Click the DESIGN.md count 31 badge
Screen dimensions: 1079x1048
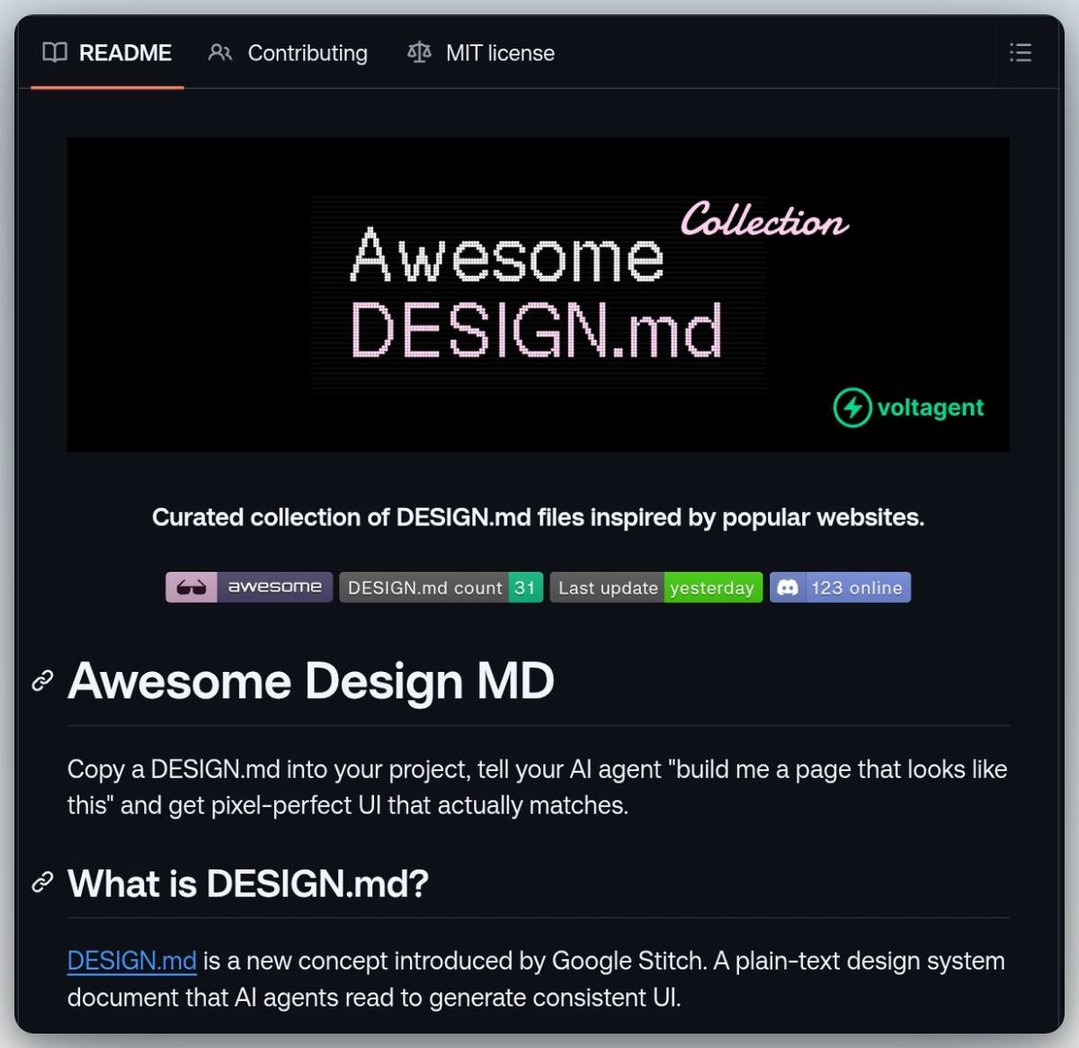[441, 587]
